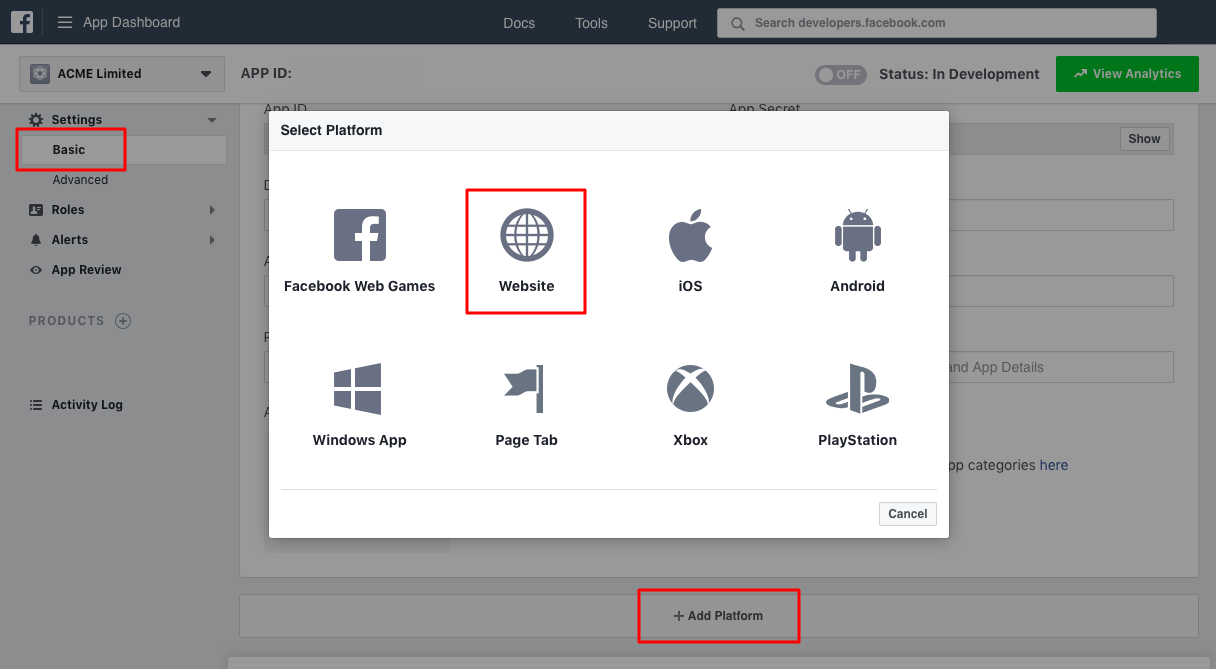Image resolution: width=1216 pixels, height=669 pixels.
Task: Click the View Analytics button
Action: point(1127,74)
